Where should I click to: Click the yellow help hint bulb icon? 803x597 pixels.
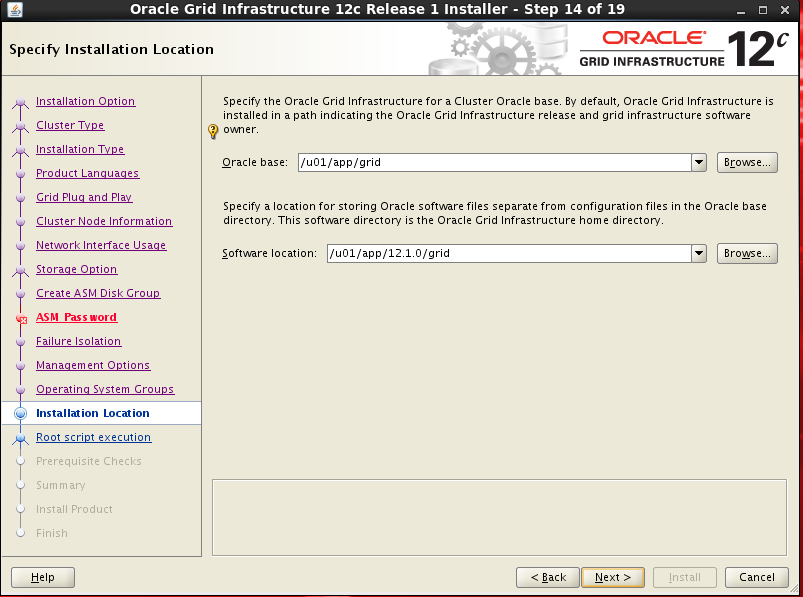click(x=213, y=131)
